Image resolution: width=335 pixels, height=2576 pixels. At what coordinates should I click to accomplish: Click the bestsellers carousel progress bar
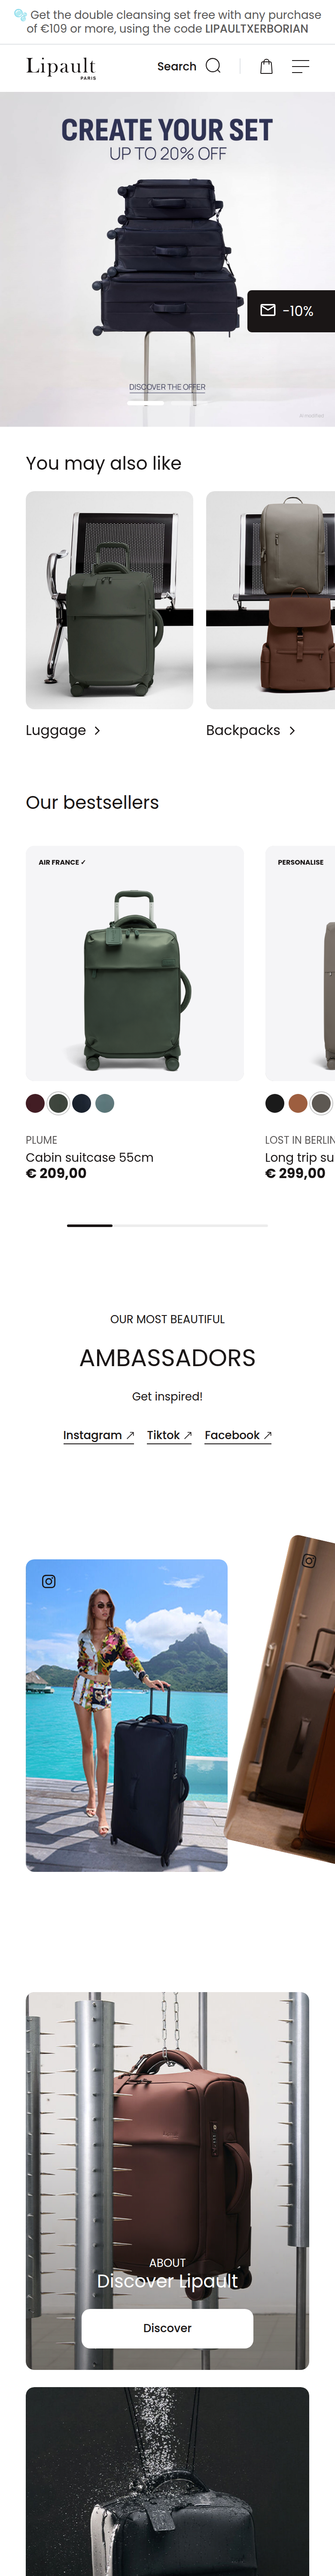167,1225
